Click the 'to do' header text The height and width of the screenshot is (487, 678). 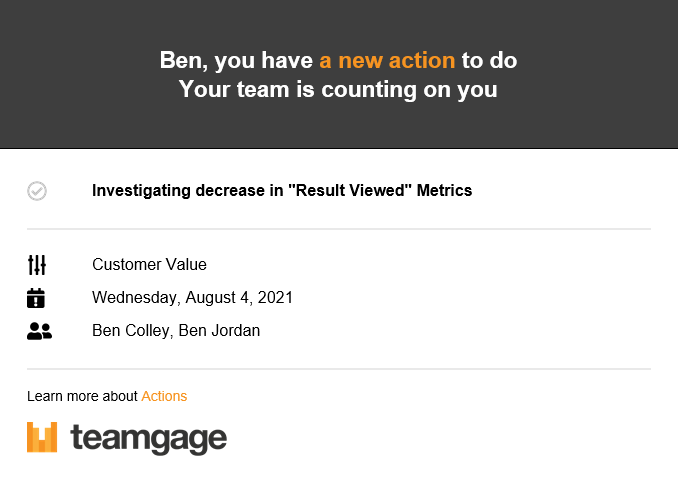[x=489, y=60]
